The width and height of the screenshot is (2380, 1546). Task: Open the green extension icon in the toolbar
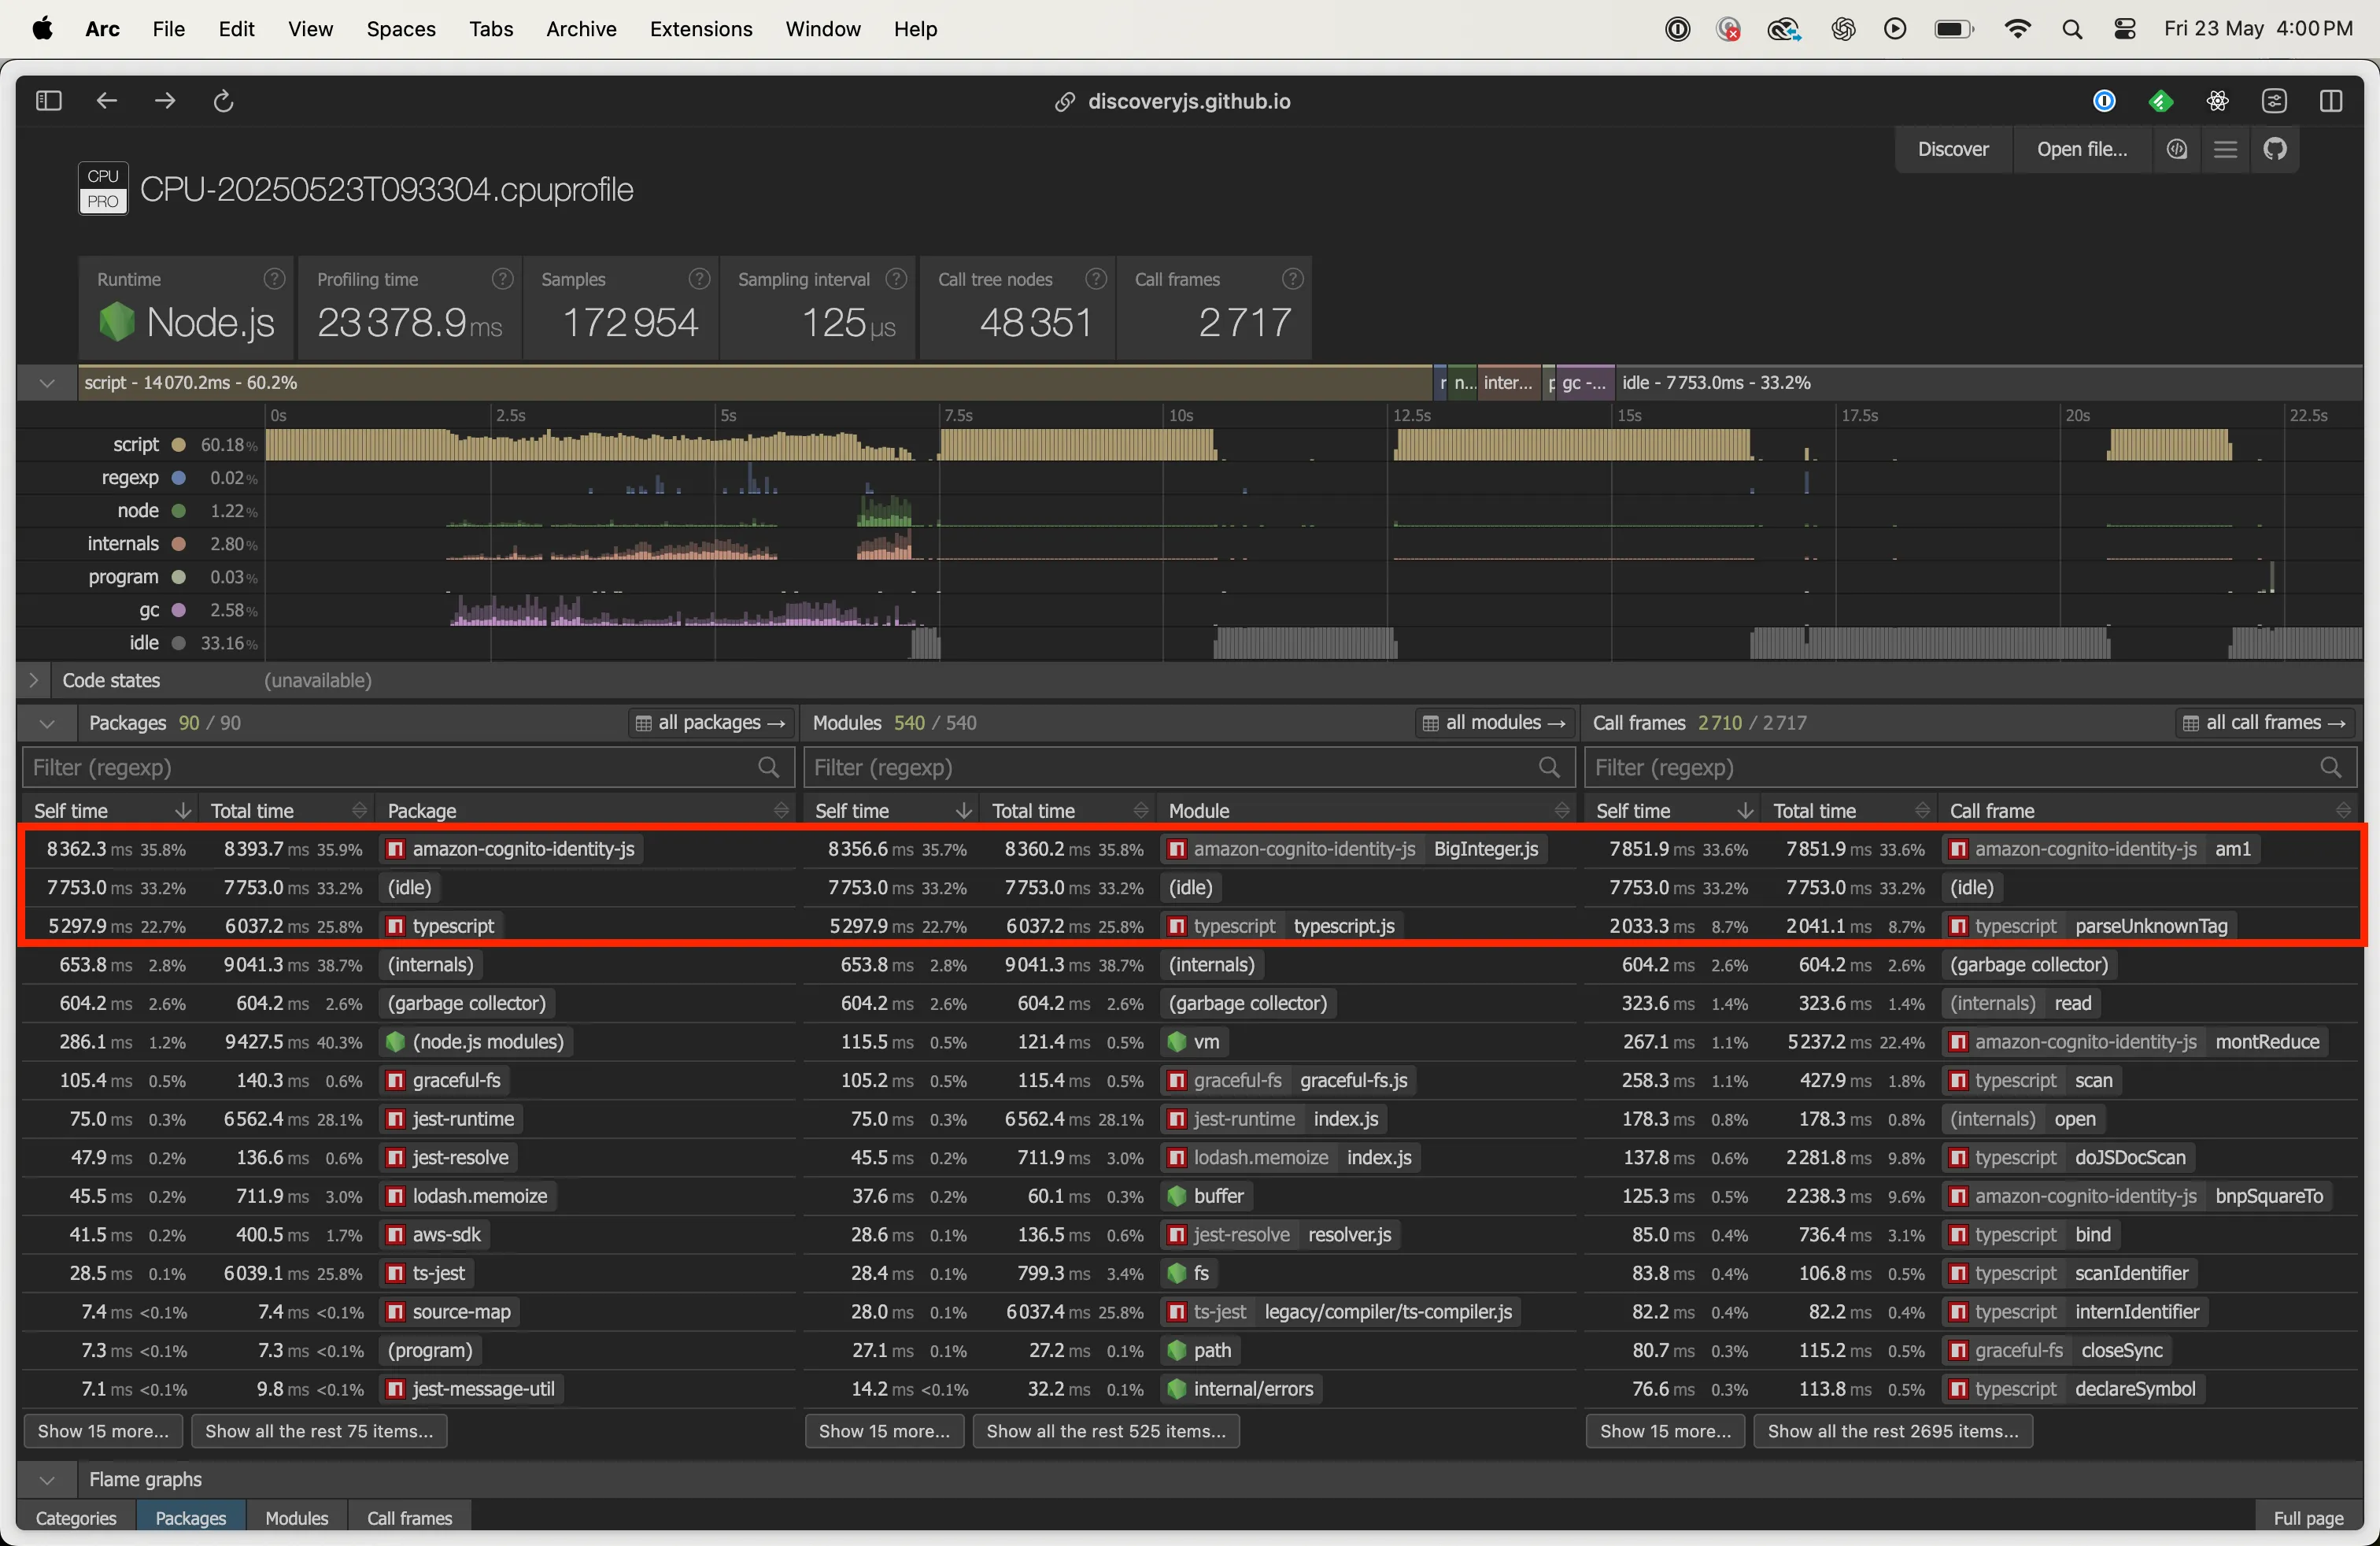(x=2160, y=101)
